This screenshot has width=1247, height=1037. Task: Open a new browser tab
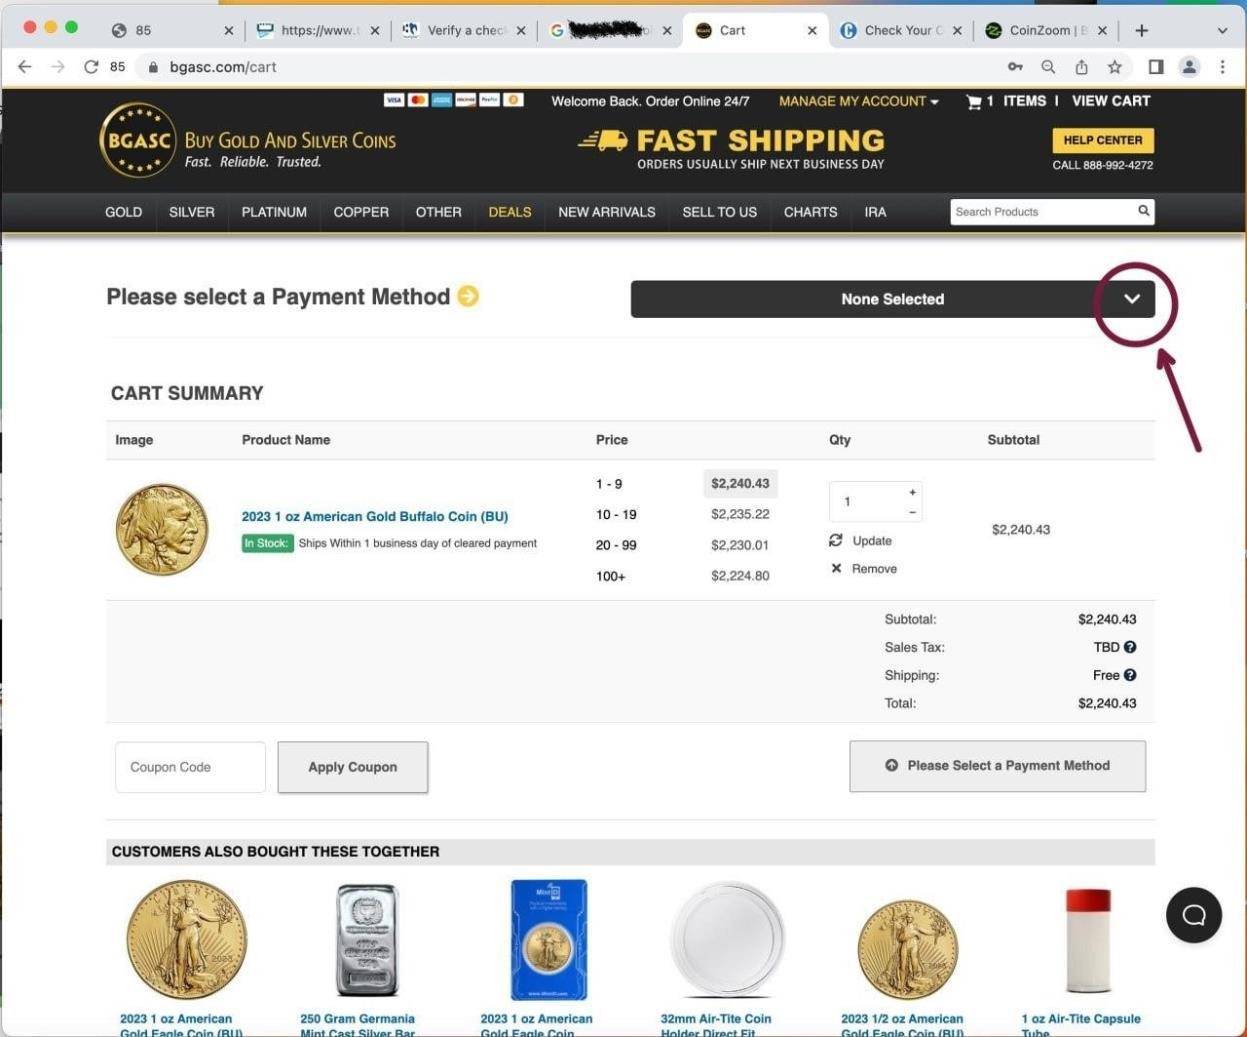[x=1142, y=30]
